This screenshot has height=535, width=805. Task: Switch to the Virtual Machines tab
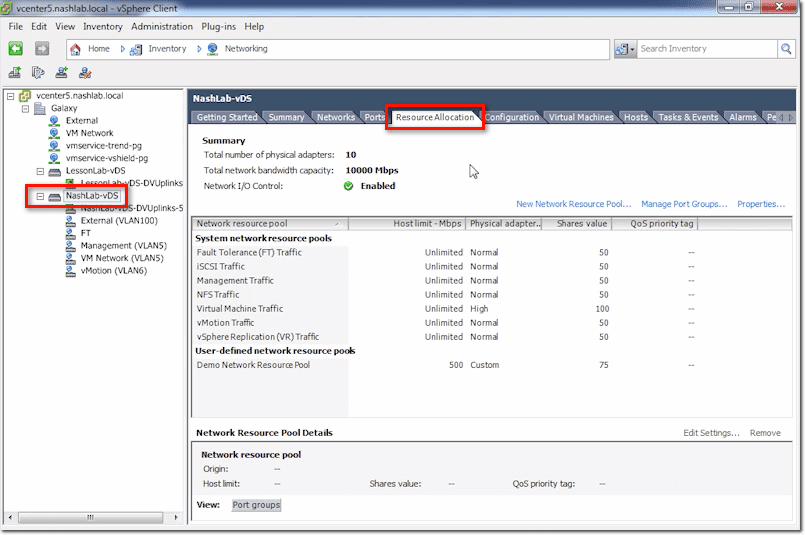(581, 117)
